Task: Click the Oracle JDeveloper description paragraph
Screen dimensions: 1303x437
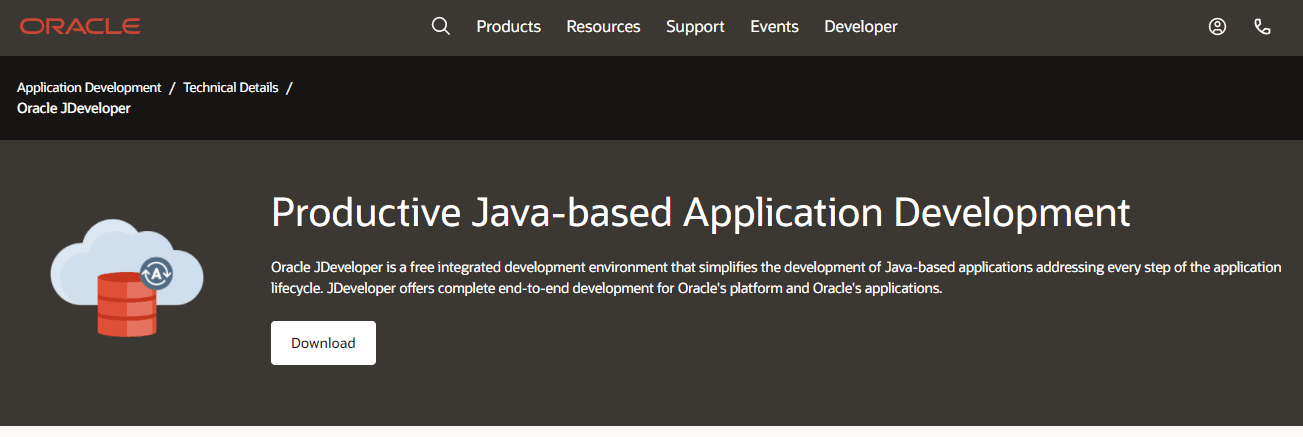Action: pyautogui.click(x=775, y=278)
